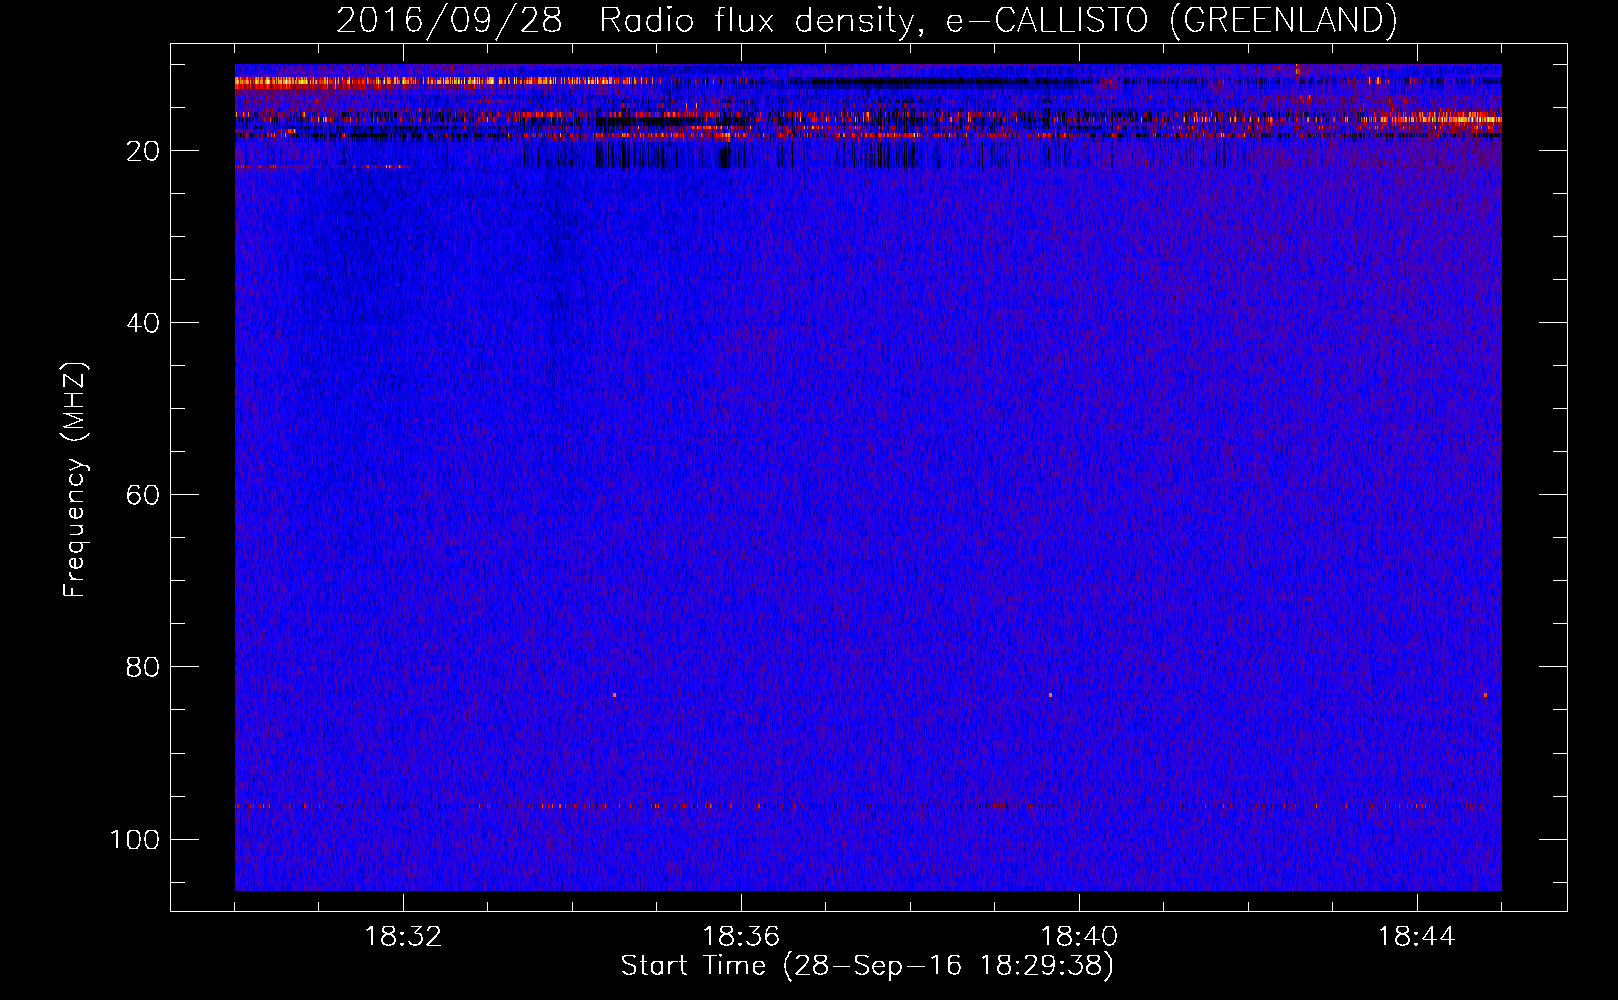Click the 18:36 time tick label
The width and height of the screenshot is (1618, 1000).
[741, 937]
